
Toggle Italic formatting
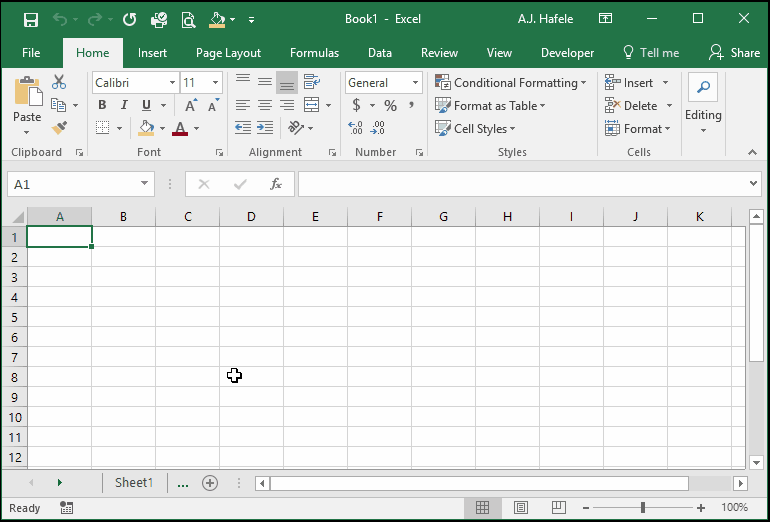pyautogui.click(x=124, y=105)
